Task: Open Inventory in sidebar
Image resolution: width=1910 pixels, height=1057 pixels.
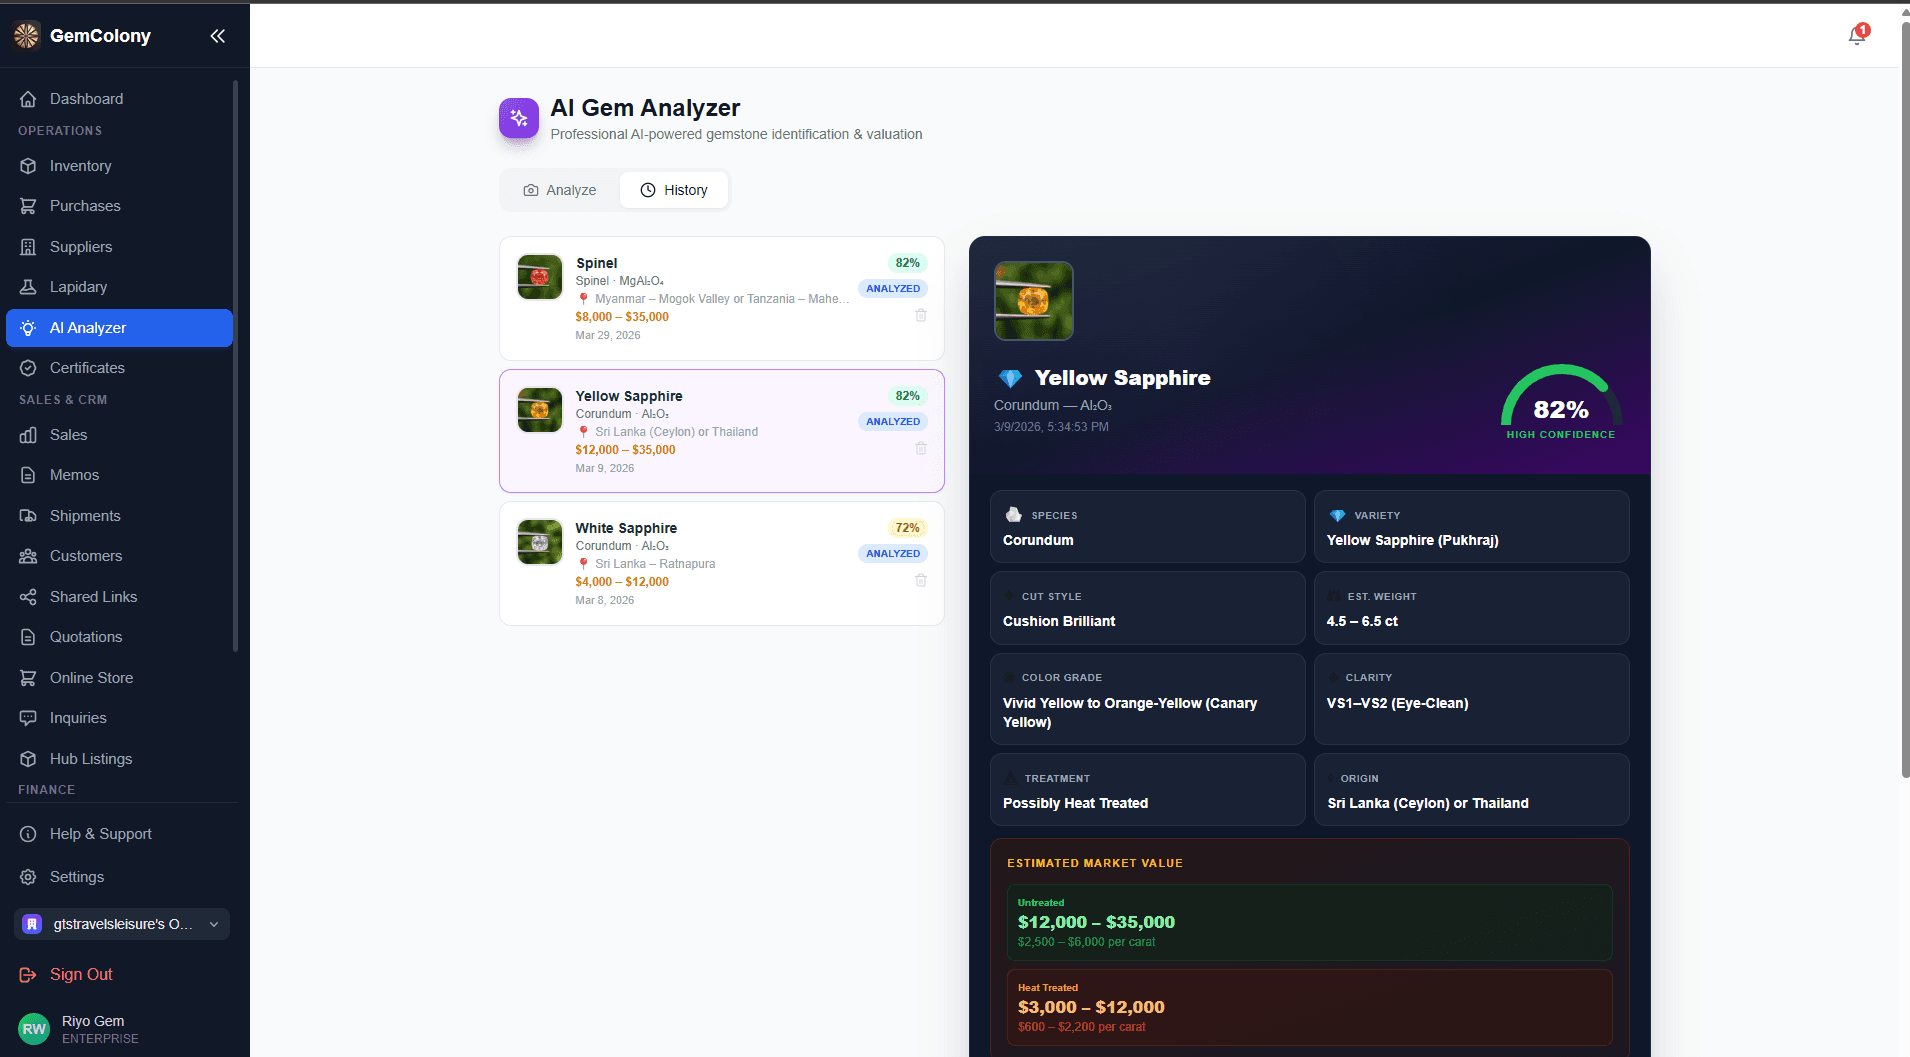Action: tap(119, 166)
